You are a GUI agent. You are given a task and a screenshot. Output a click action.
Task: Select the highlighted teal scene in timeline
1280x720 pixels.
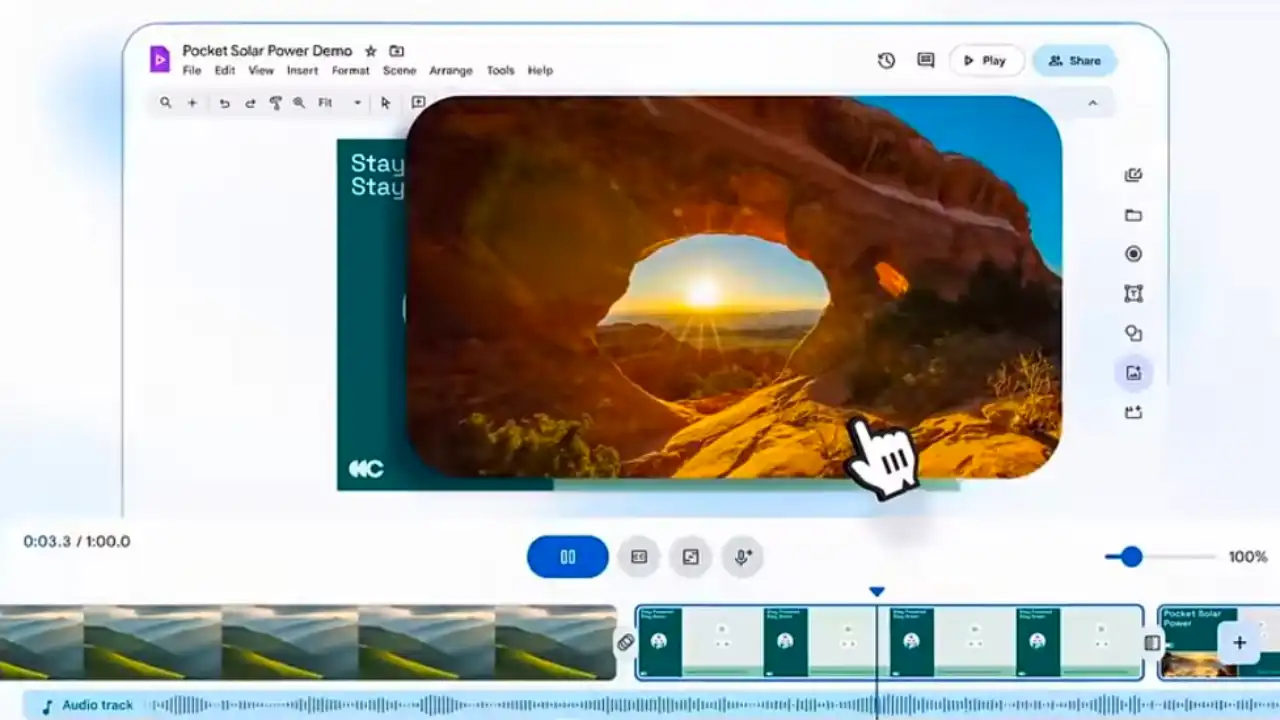pos(890,642)
